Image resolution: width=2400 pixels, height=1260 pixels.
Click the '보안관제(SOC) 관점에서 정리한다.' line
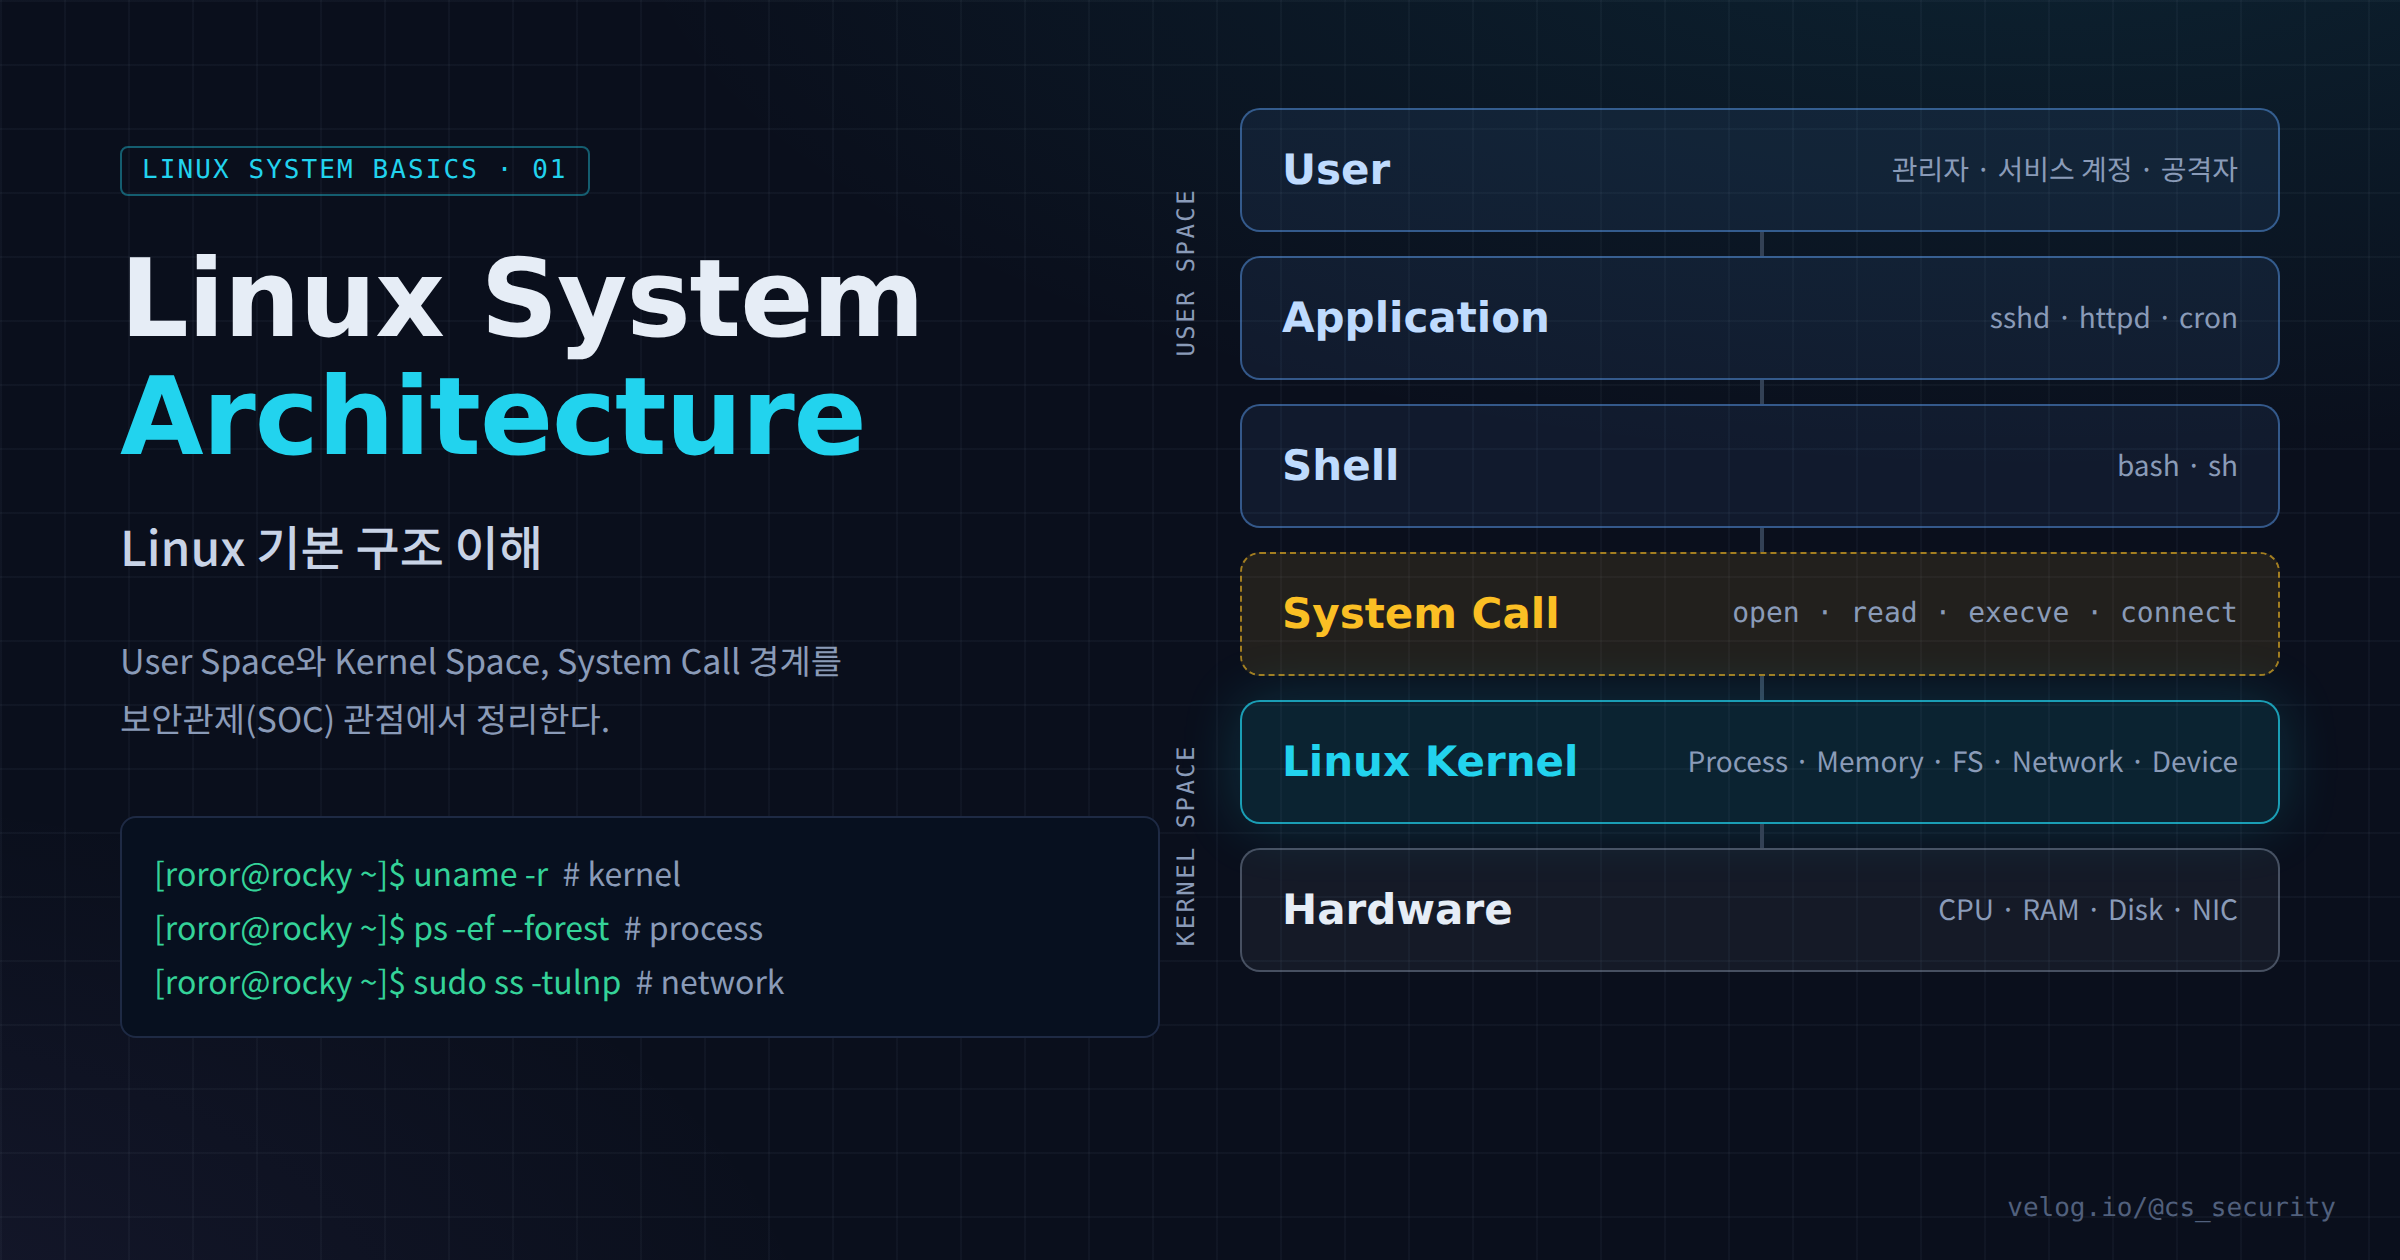[365, 719]
